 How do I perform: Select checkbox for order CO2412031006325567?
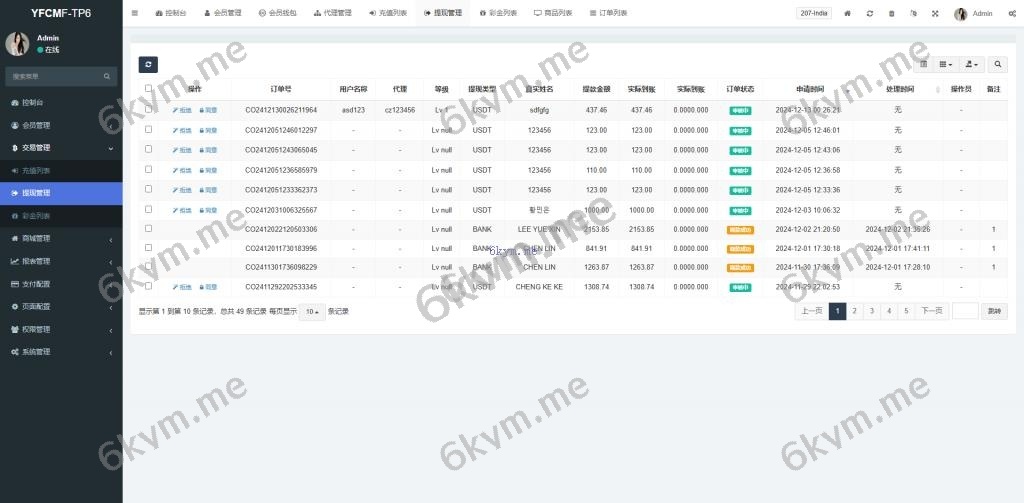coord(149,209)
